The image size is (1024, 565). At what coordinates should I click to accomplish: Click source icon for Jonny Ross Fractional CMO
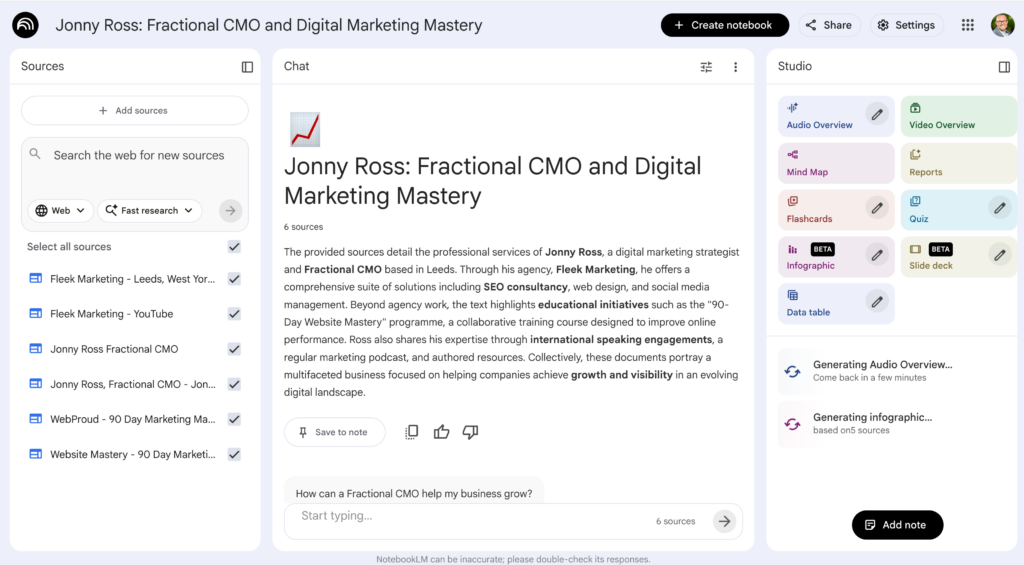[x=36, y=349]
